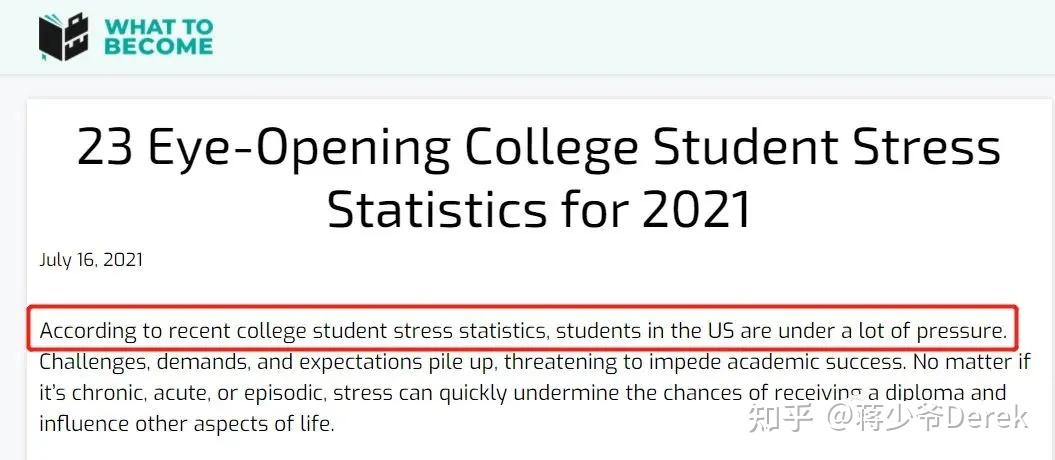Viewport: 1055px width, 460px height.
Task: Click the number "23" in the headline
Action: (x=105, y=149)
